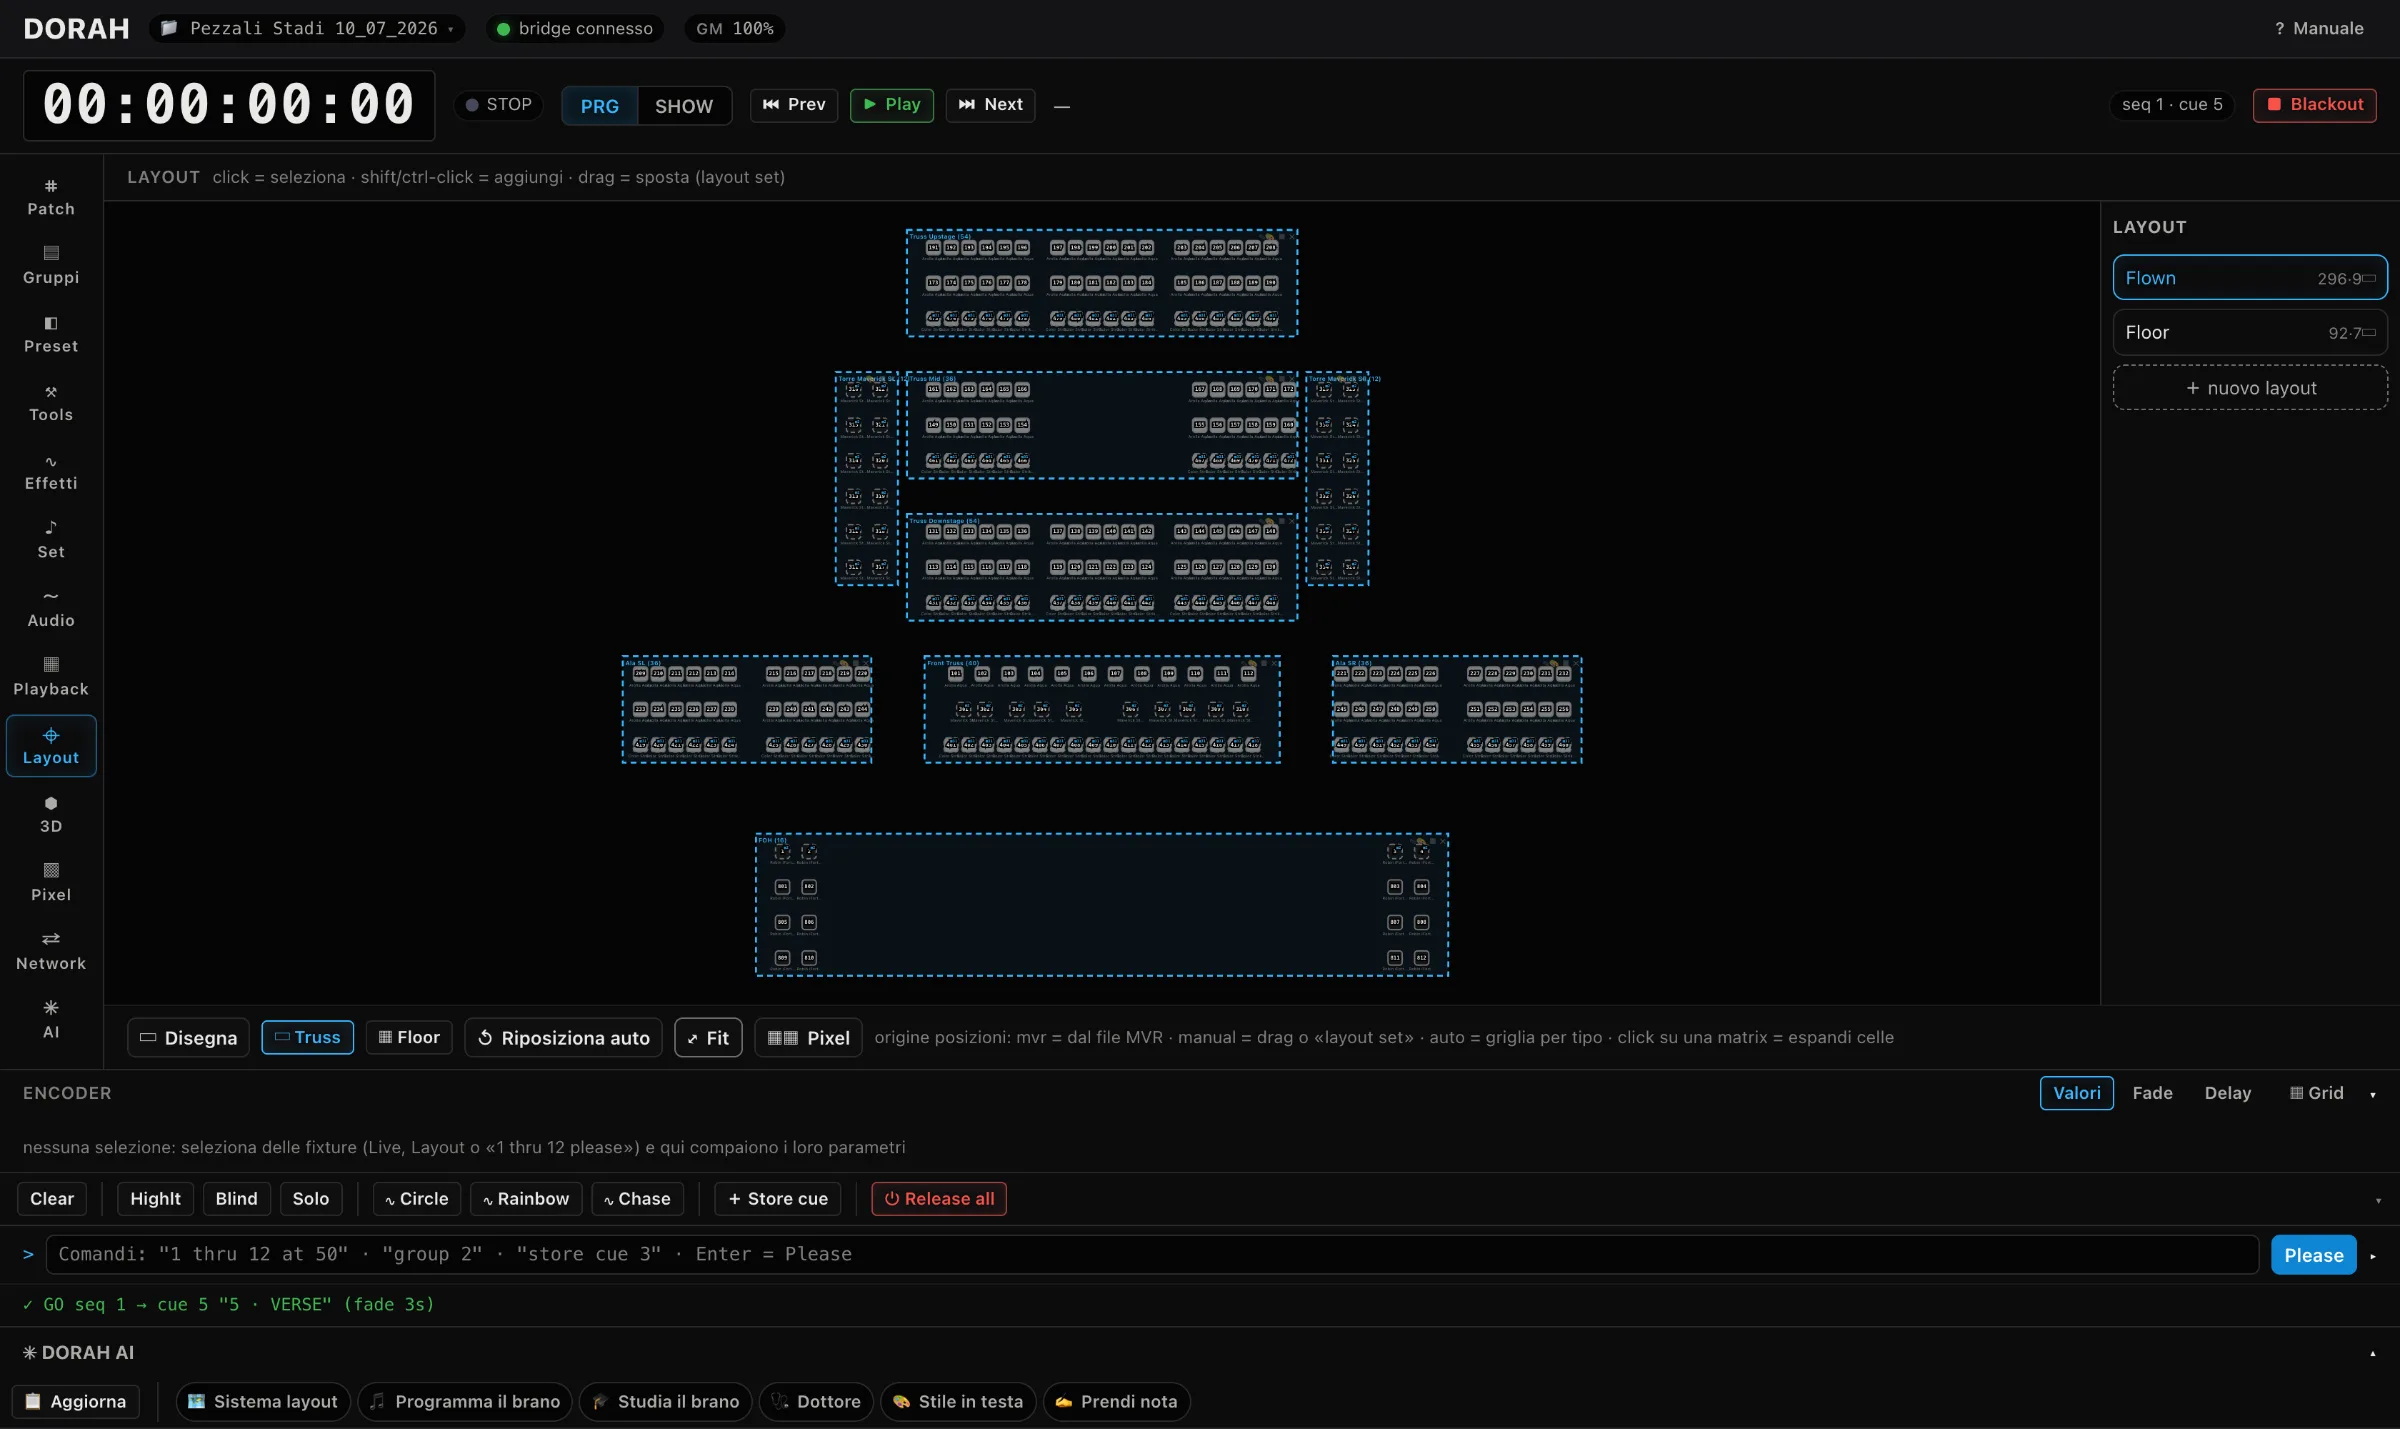
Task: Select the Flown layout
Action: pyautogui.click(x=2250, y=278)
